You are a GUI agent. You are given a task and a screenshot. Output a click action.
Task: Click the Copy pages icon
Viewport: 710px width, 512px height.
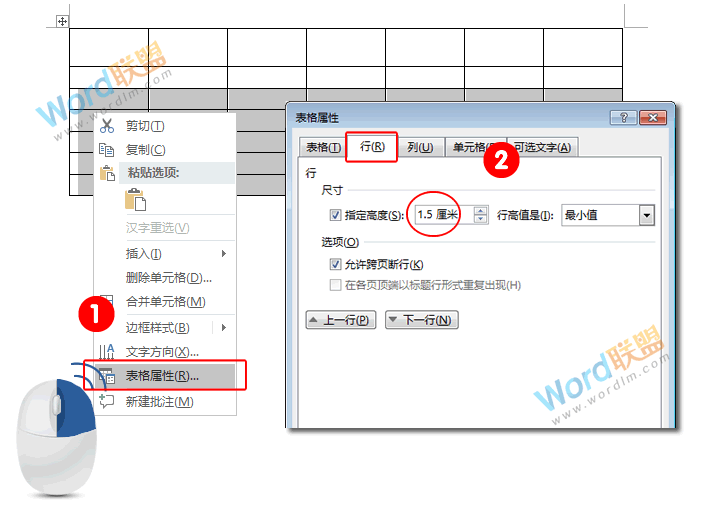point(106,149)
